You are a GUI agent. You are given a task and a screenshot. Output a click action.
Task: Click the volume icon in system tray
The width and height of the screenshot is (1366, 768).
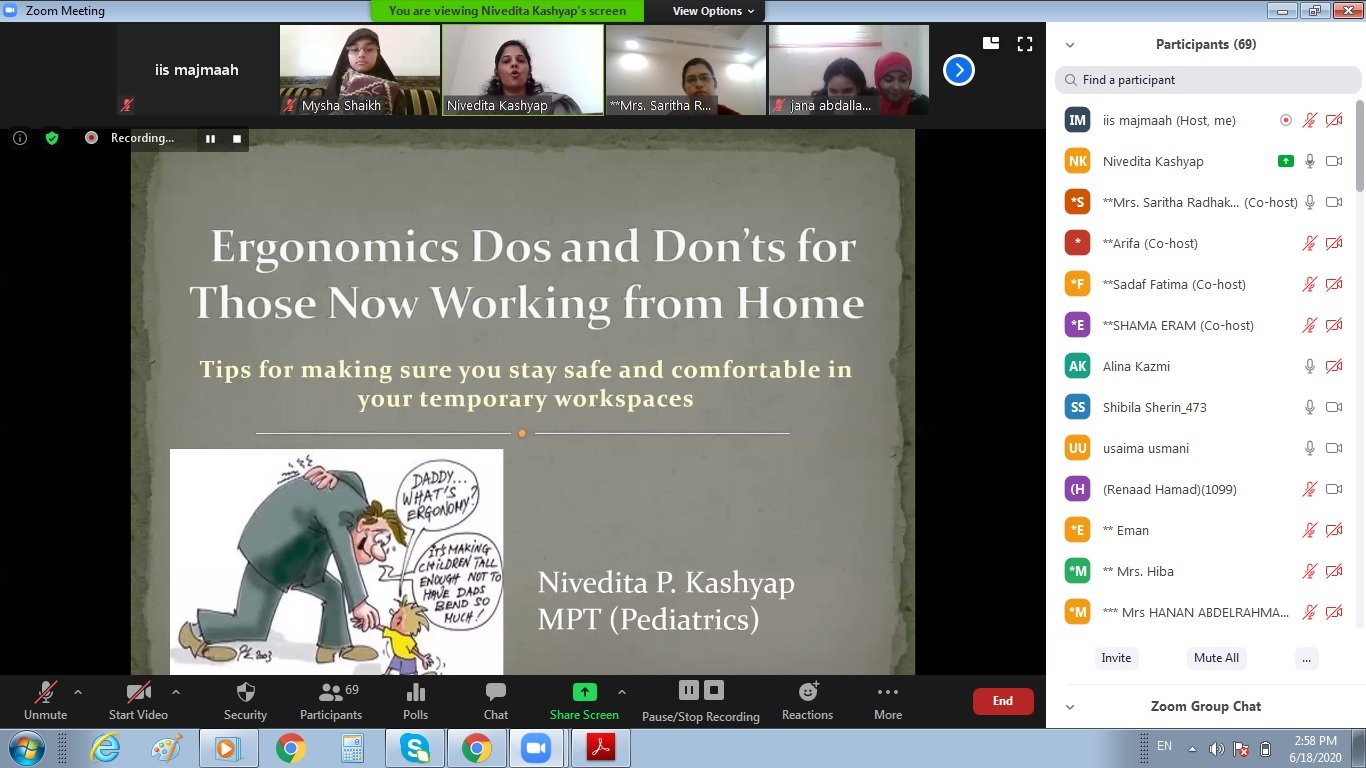(x=1216, y=749)
